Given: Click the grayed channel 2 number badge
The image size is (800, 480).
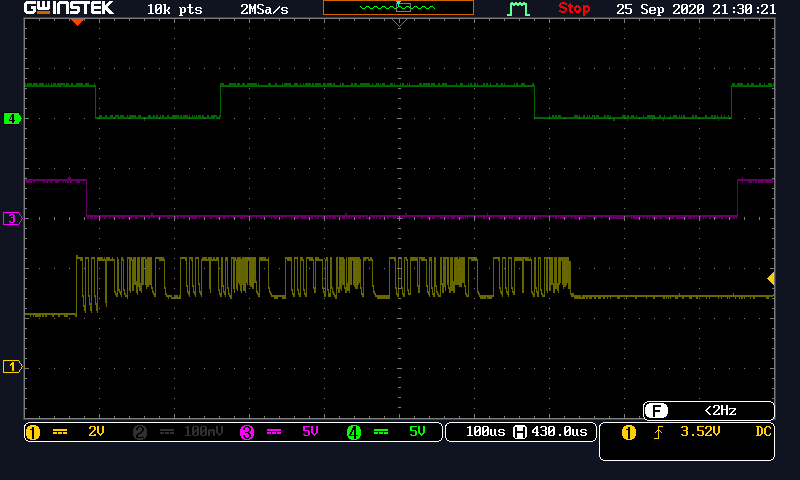Looking at the screenshot, I should [x=140, y=433].
